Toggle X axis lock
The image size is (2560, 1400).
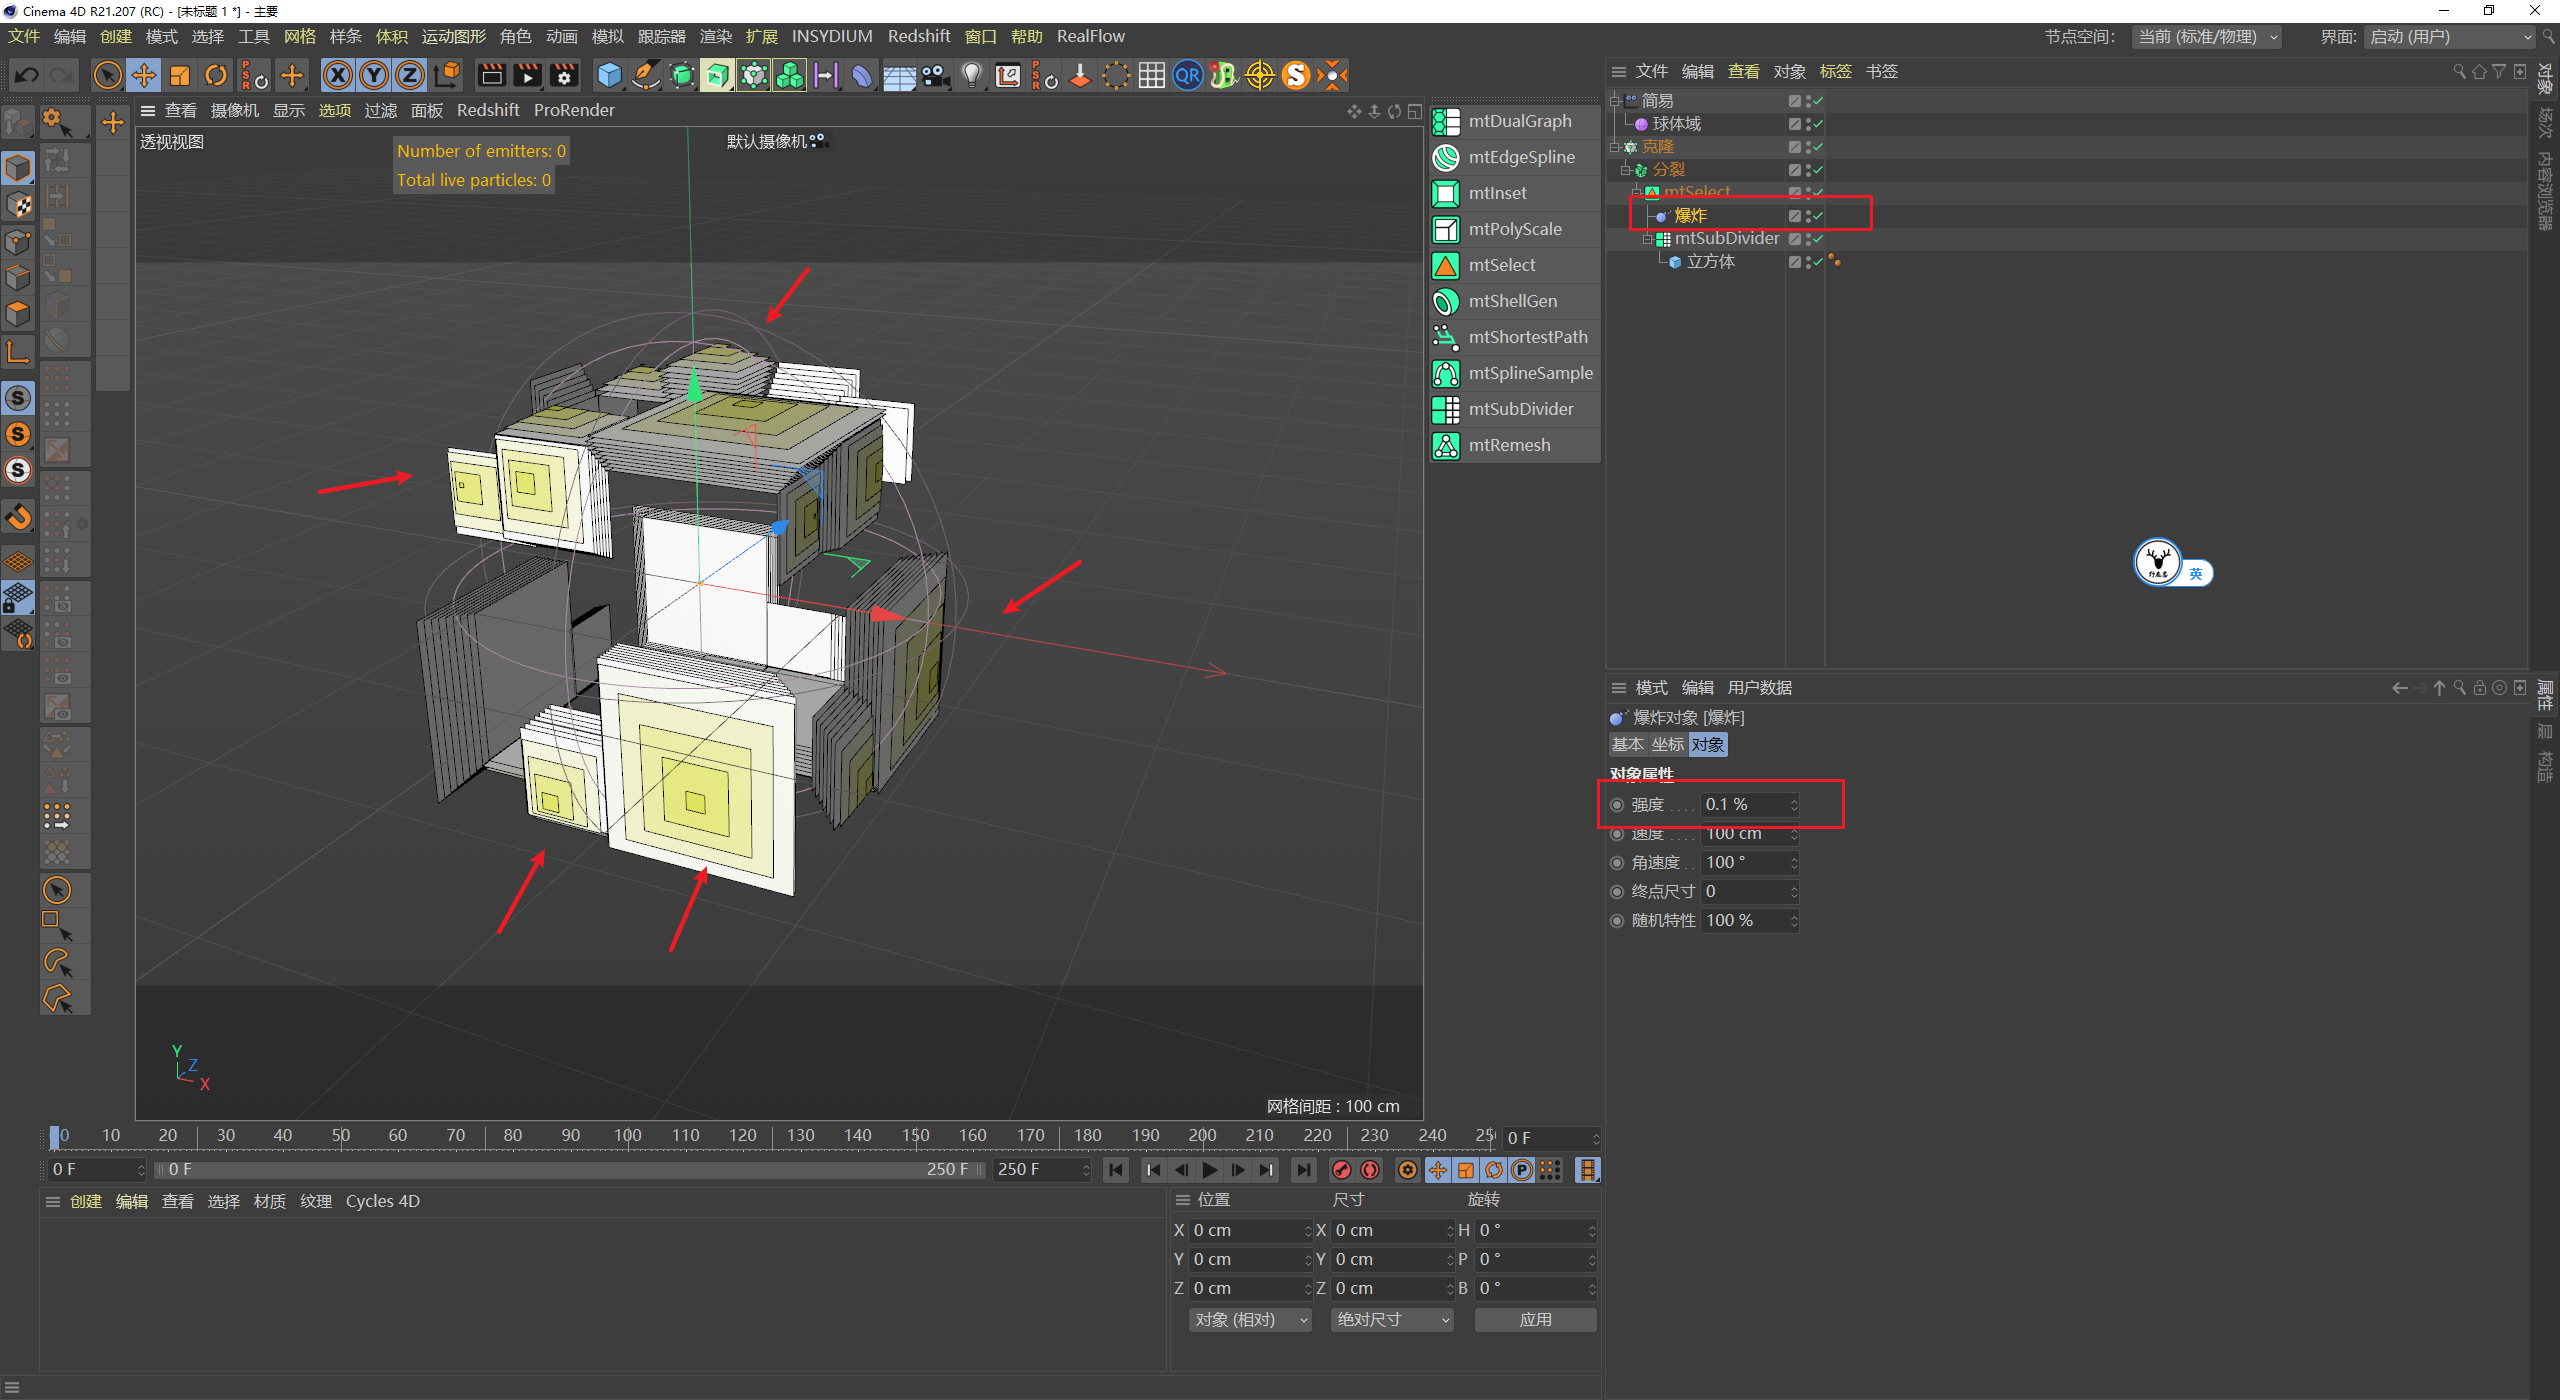point(338,75)
